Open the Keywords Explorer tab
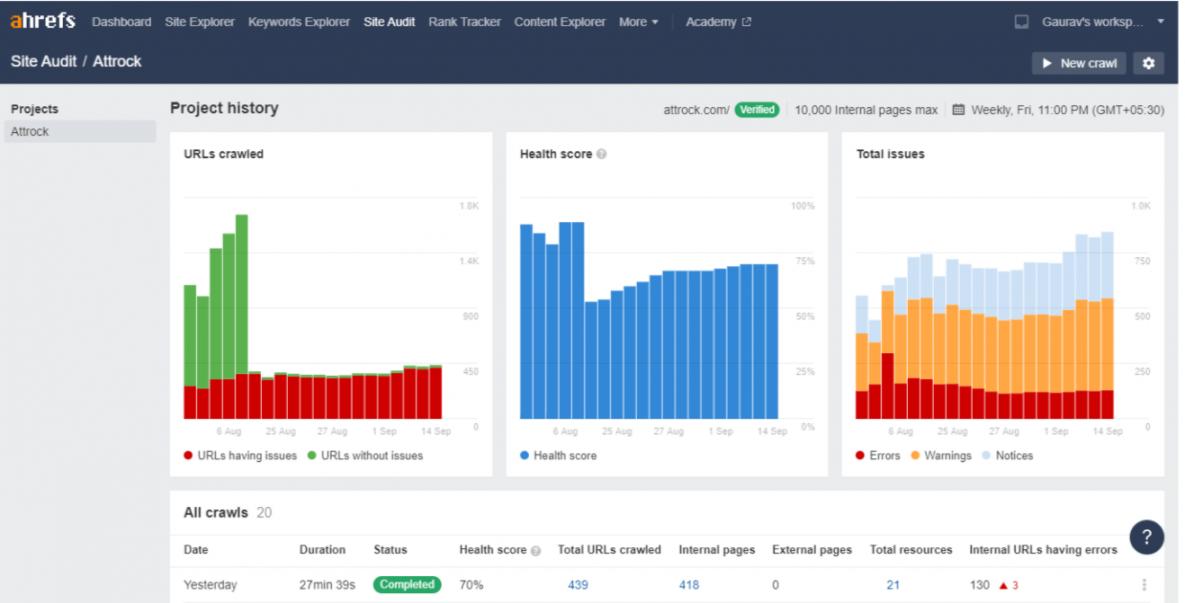The height and width of the screenshot is (603, 1185). coord(299,22)
